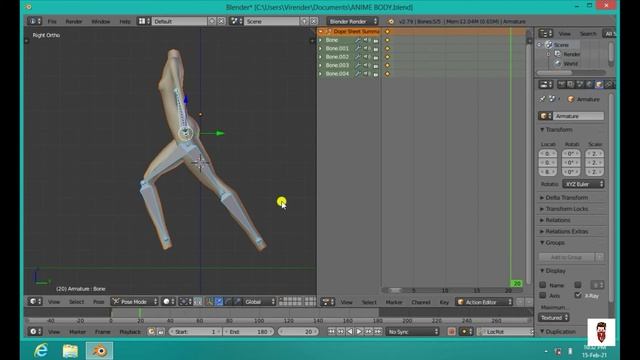Open the XYZ Euler rotation mode dropdown
Screen dimensions: 640x360
[x=583, y=184]
